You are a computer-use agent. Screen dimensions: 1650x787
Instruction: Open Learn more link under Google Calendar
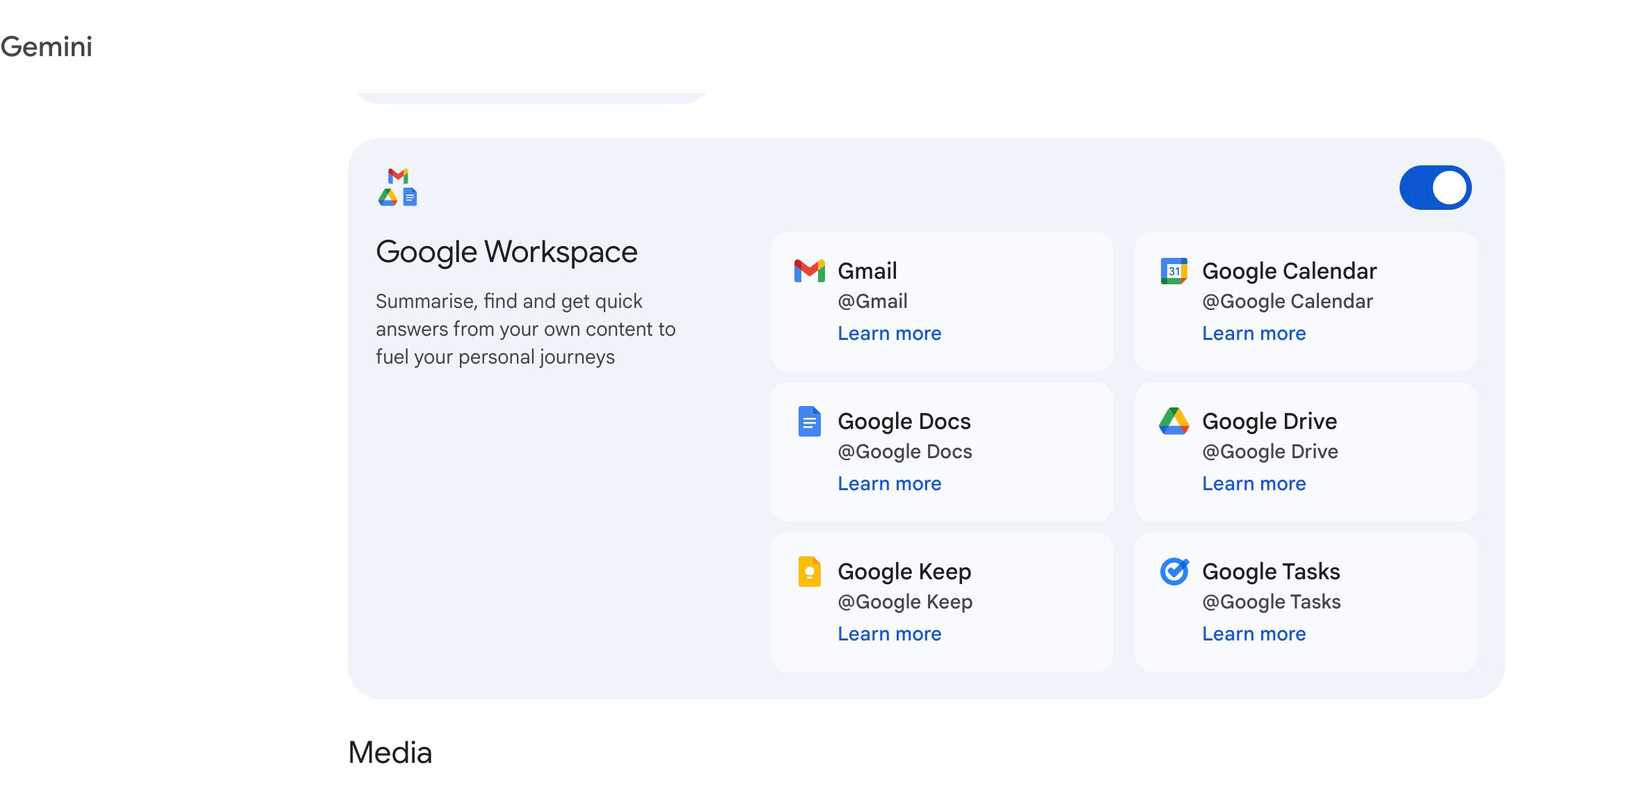[x=1254, y=334]
